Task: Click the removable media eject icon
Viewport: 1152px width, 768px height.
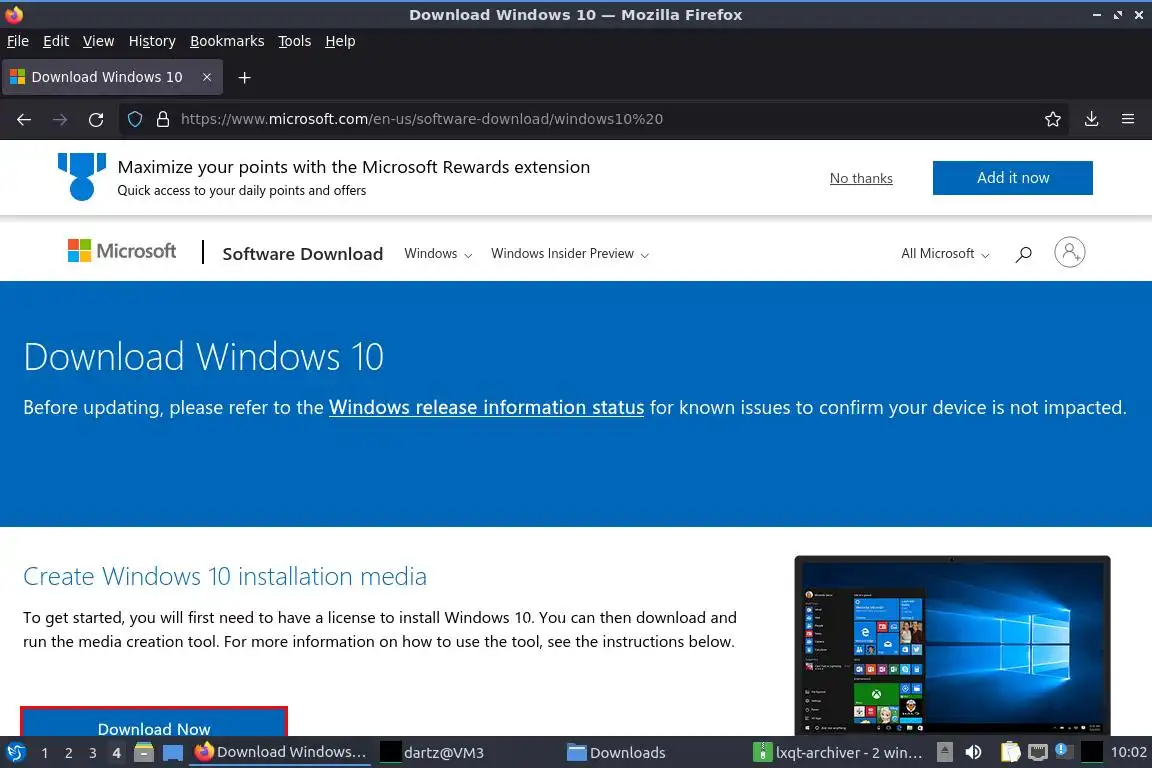Action: pyautogui.click(x=945, y=753)
